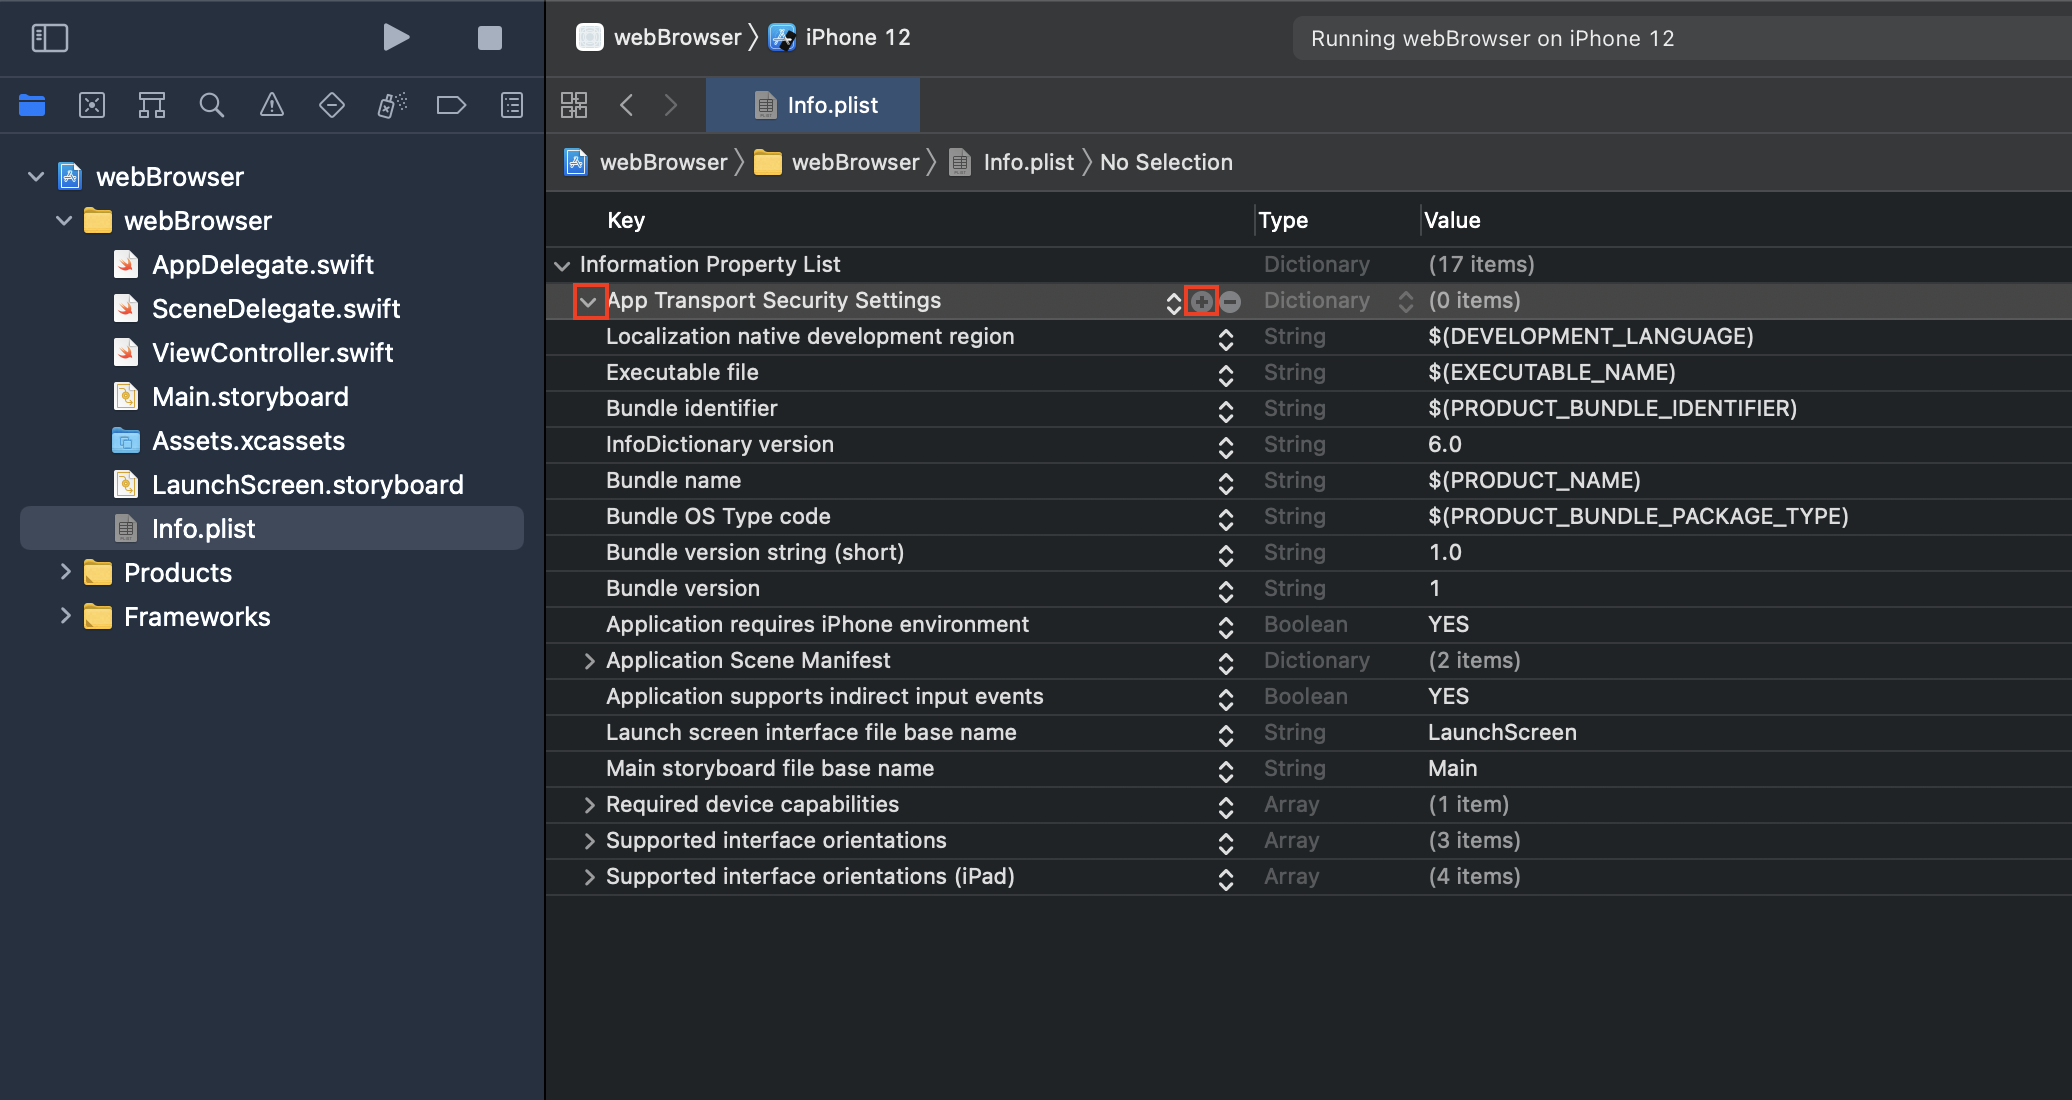Go back in editor history
The height and width of the screenshot is (1100, 2072).
point(626,105)
